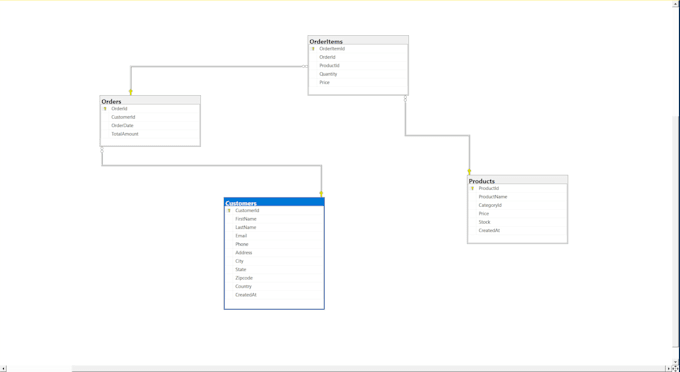Viewport: 680px width, 372px height.
Task: Click the primary key icon in Products table
Action: point(472,189)
